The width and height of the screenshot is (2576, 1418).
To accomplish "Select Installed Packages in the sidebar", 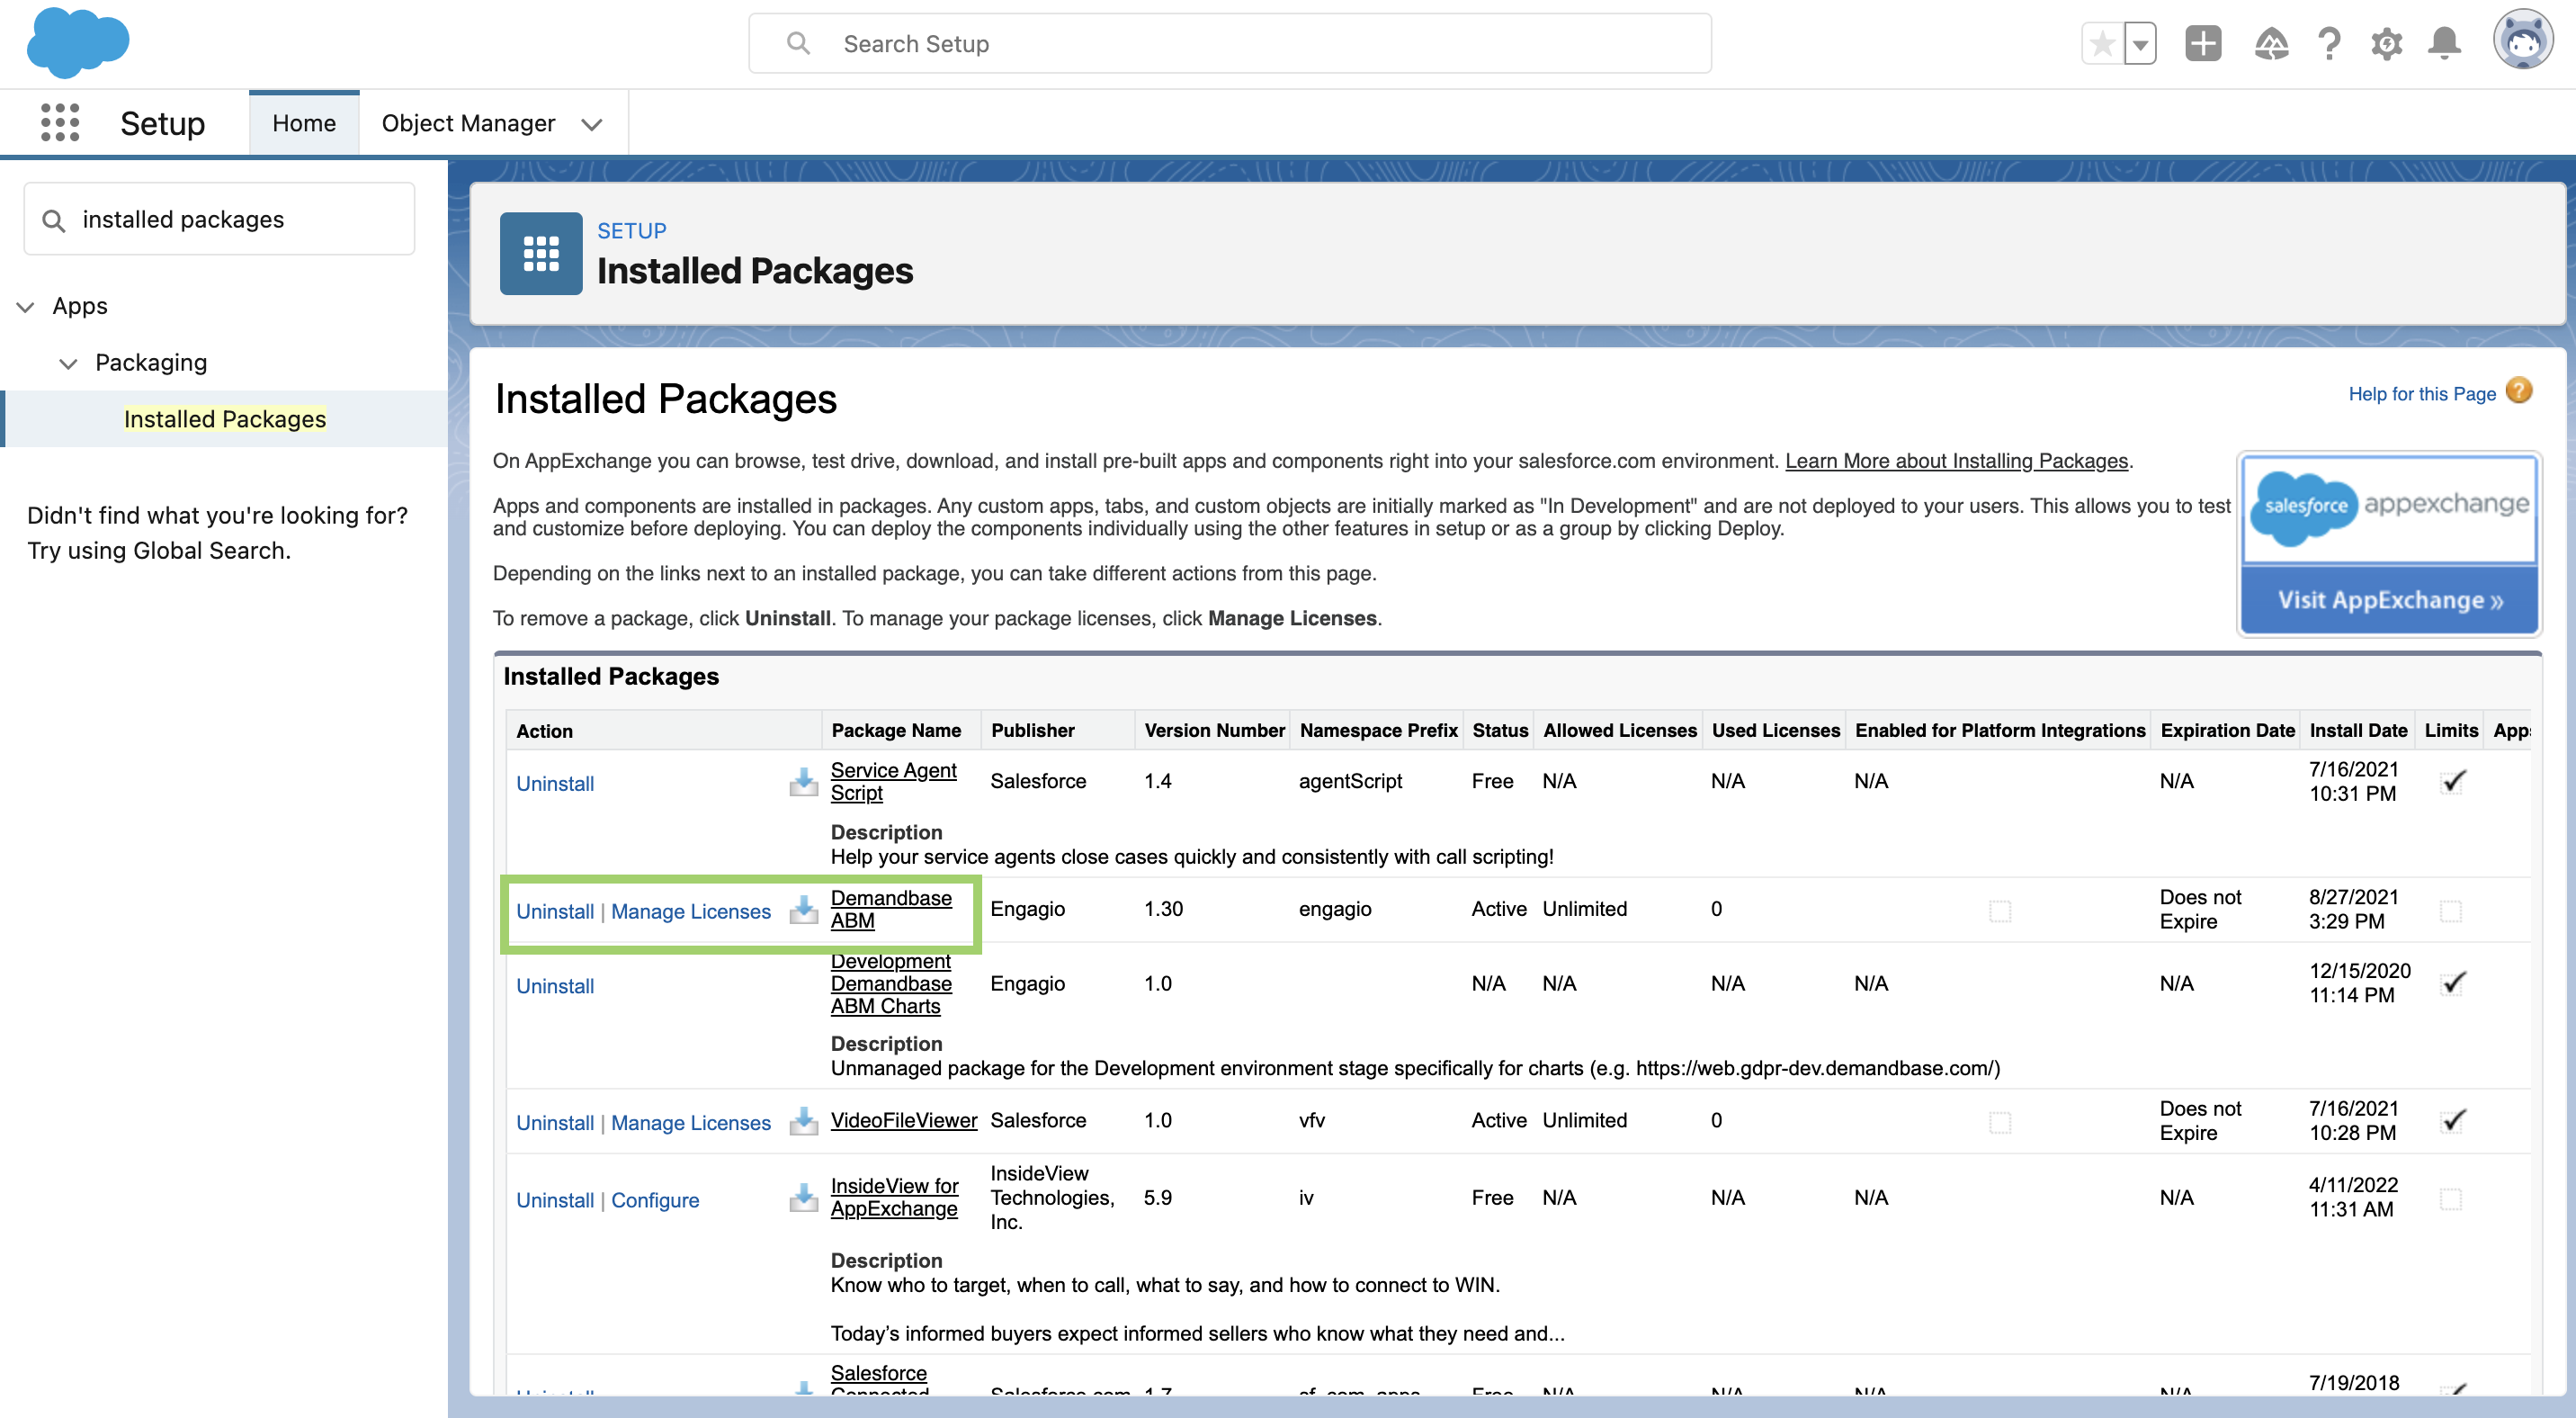I will [x=225, y=419].
